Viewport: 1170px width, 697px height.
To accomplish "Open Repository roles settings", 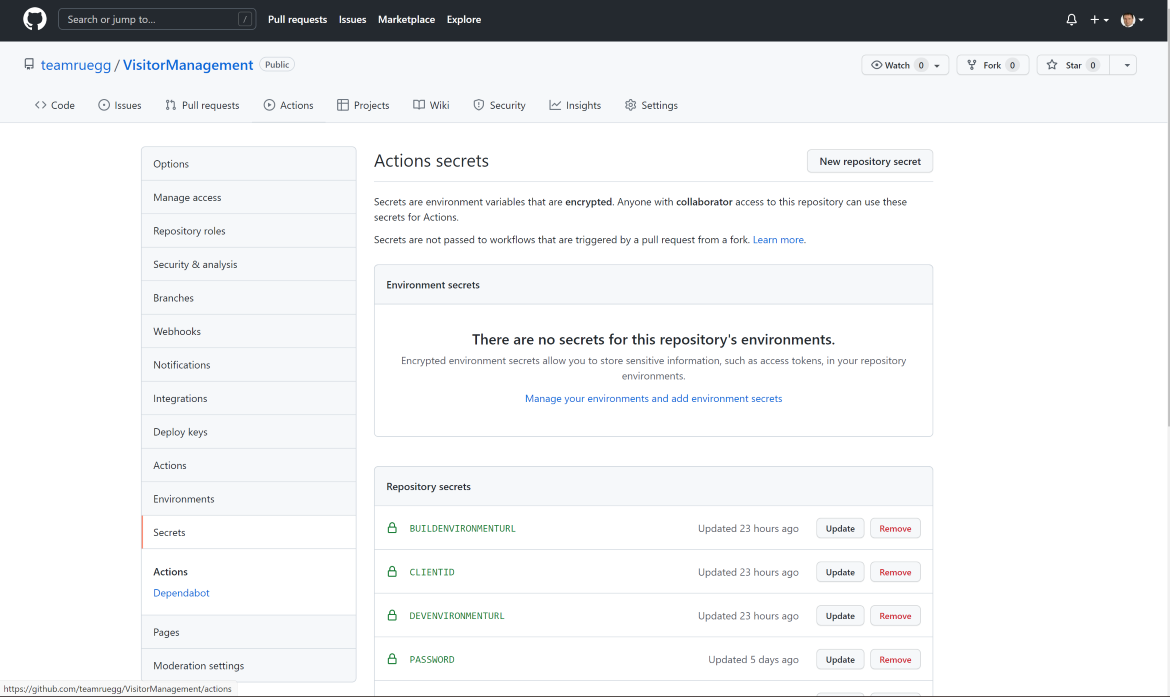I will click(x=248, y=231).
